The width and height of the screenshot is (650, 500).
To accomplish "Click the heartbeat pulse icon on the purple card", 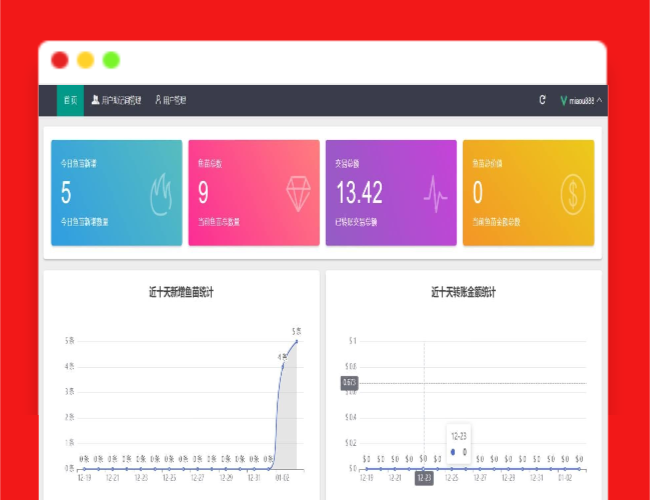I will coord(436,192).
